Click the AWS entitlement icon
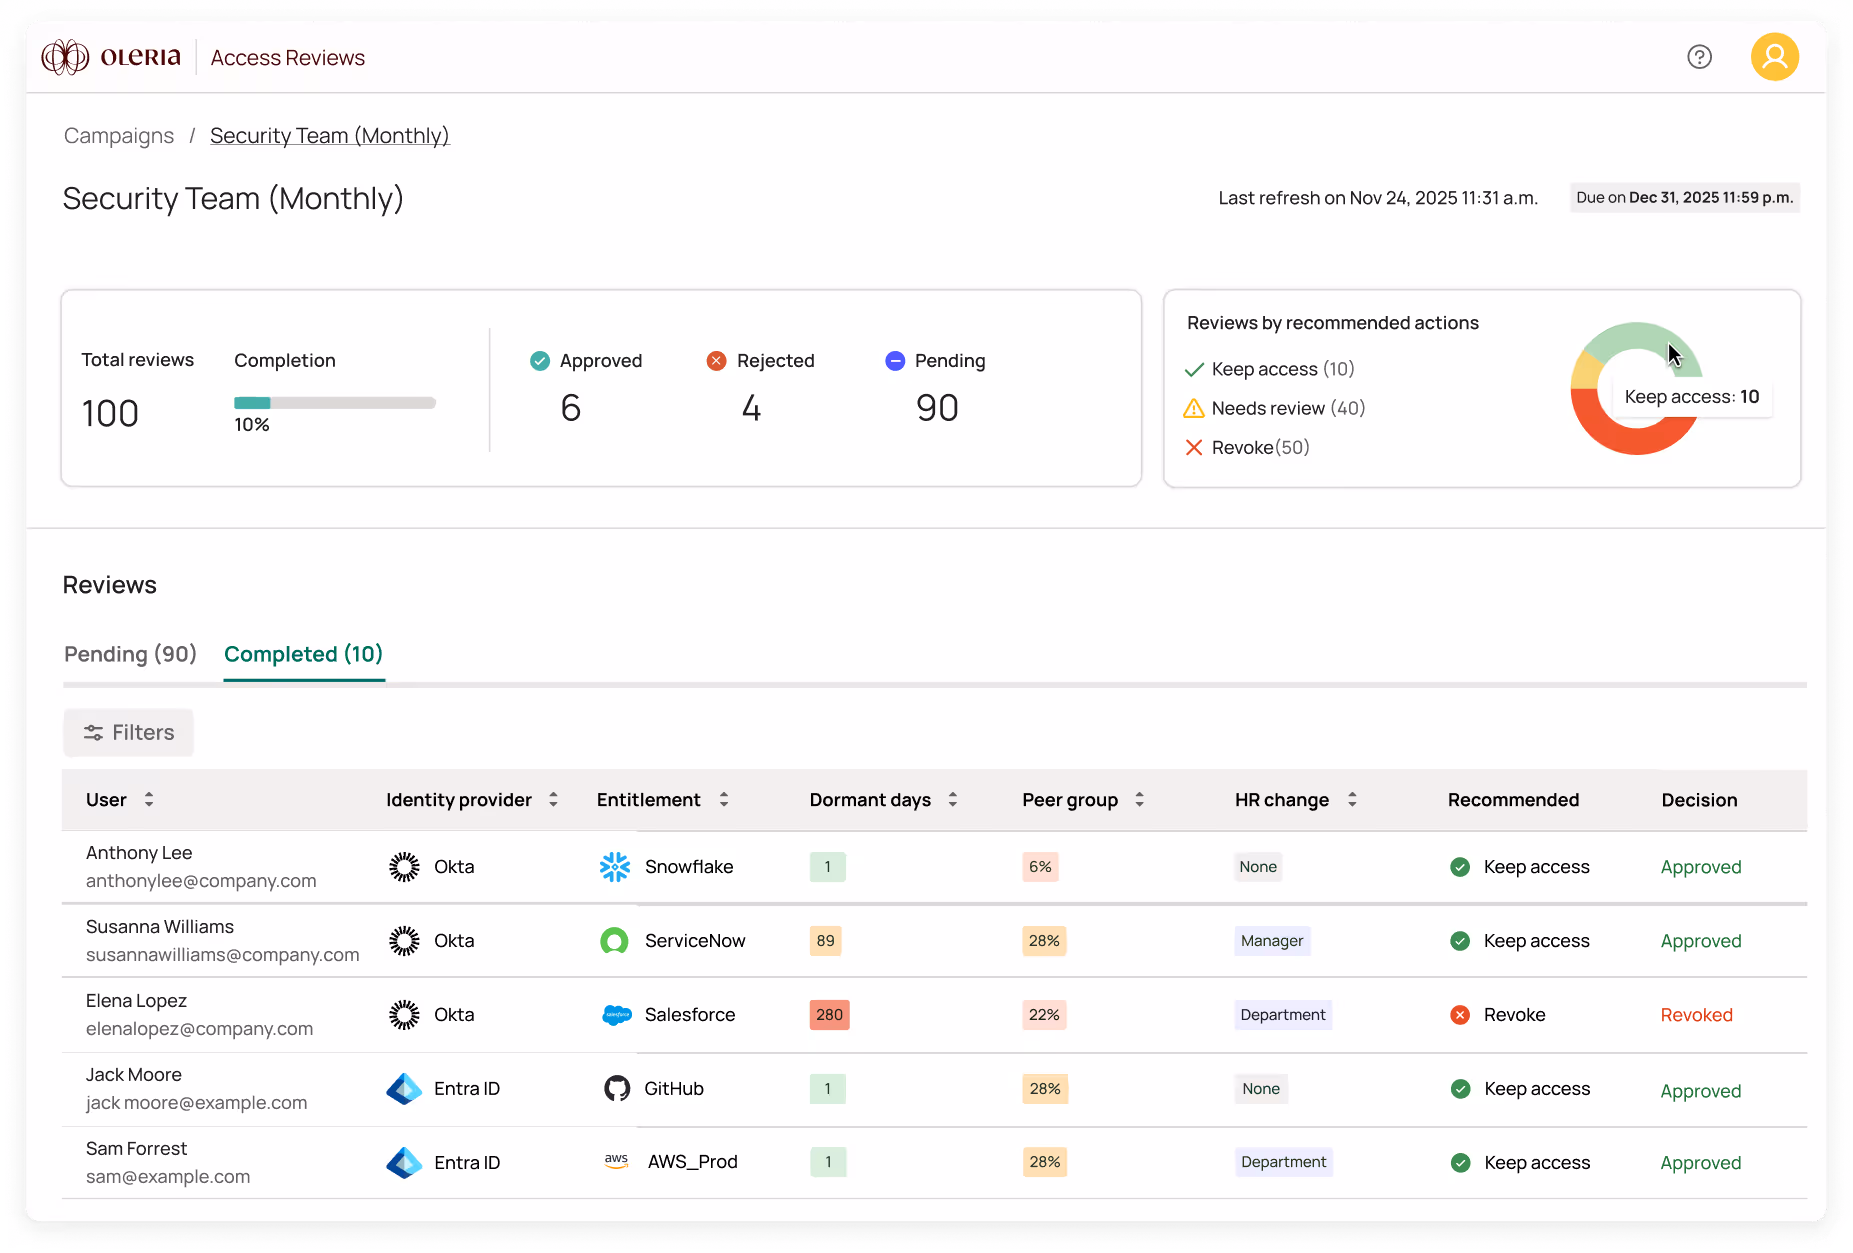 (x=617, y=1161)
